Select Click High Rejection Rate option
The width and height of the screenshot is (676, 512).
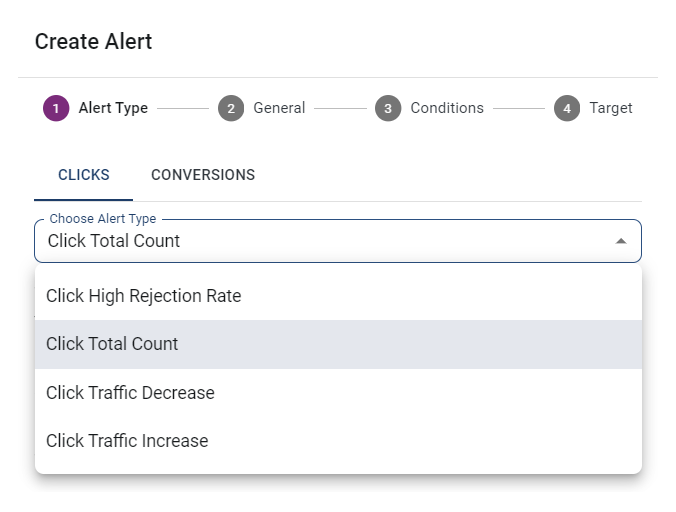pyautogui.click(x=144, y=296)
